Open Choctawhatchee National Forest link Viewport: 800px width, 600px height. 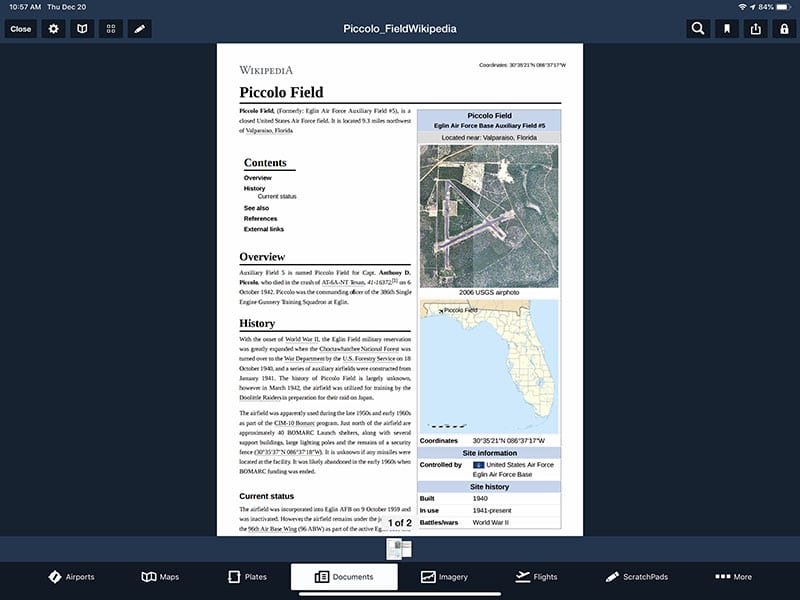tap(359, 349)
